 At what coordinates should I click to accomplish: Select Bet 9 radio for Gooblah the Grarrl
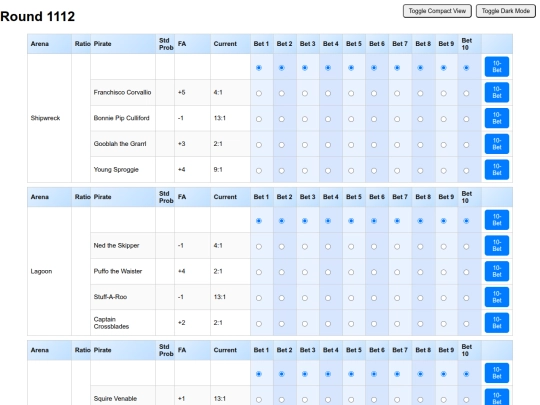click(444, 145)
